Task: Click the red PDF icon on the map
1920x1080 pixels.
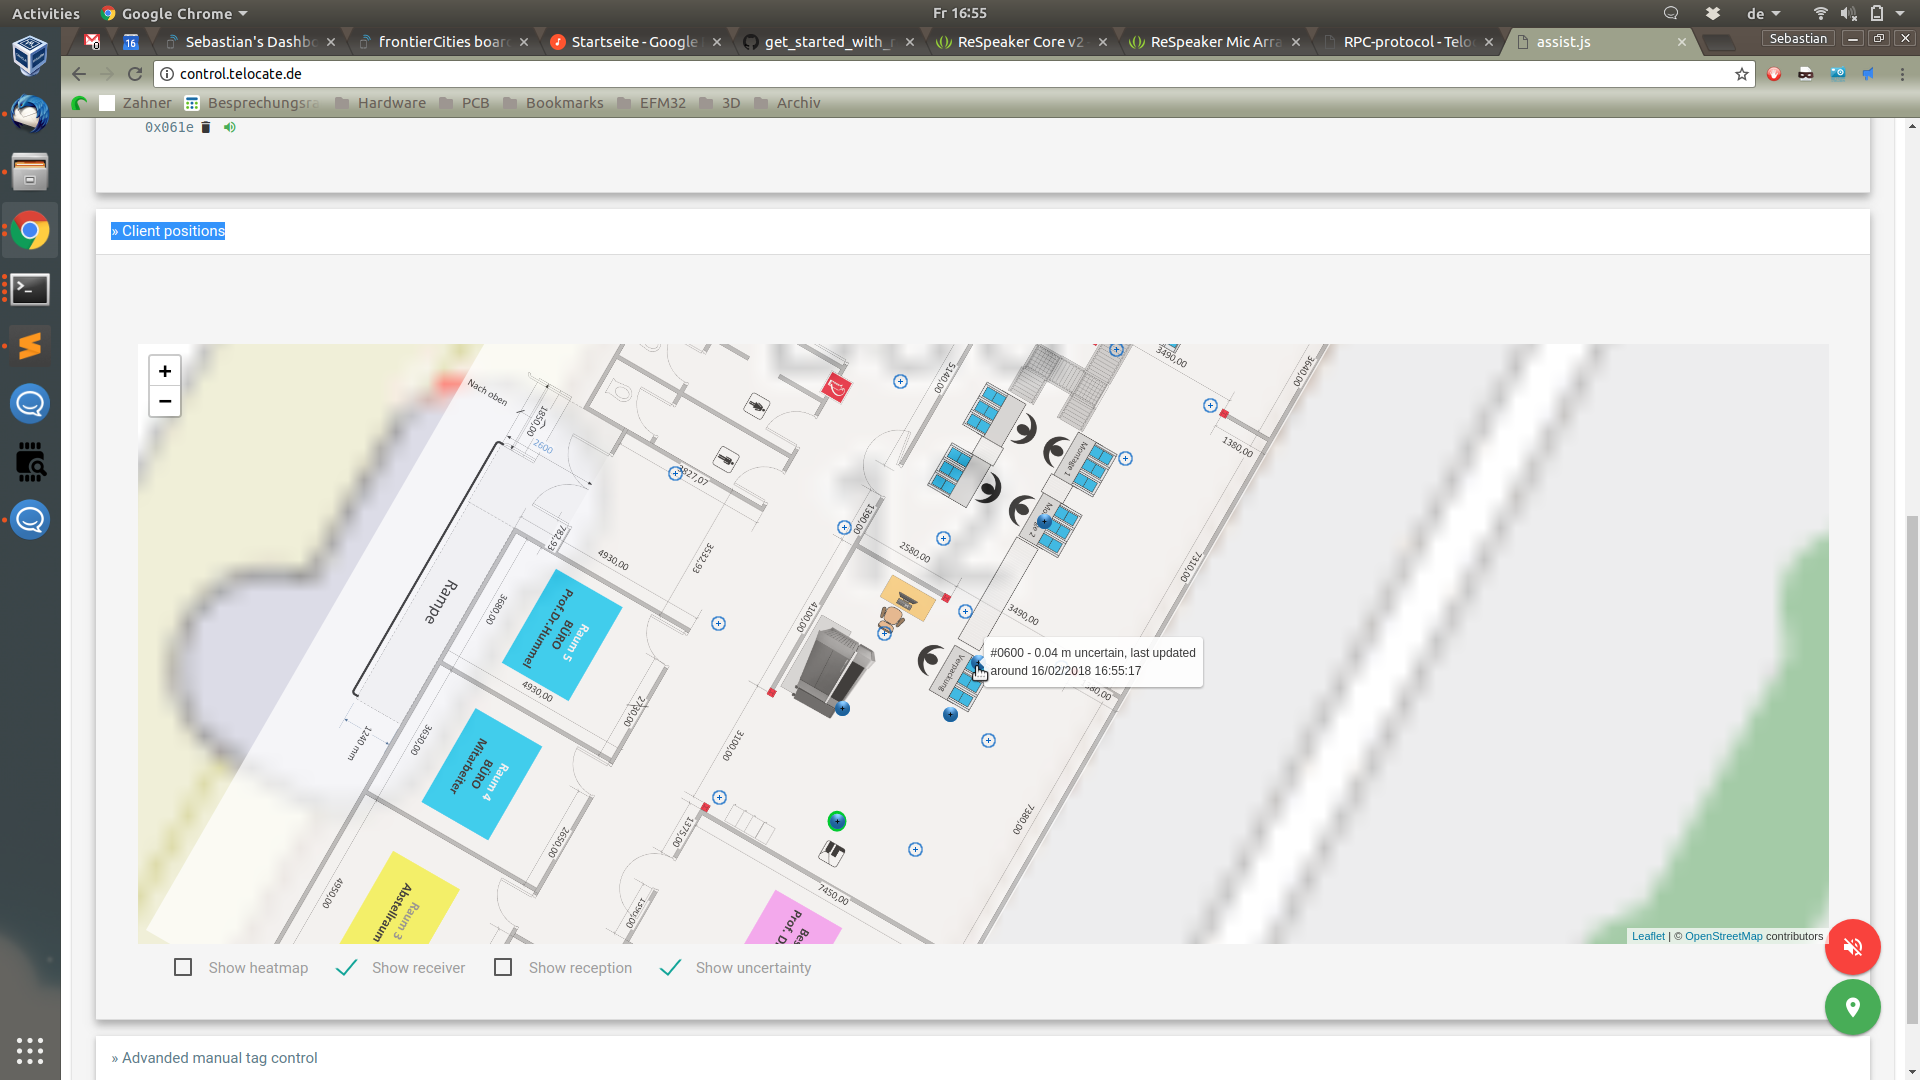Action: pyautogui.click(x=836, y=387)
